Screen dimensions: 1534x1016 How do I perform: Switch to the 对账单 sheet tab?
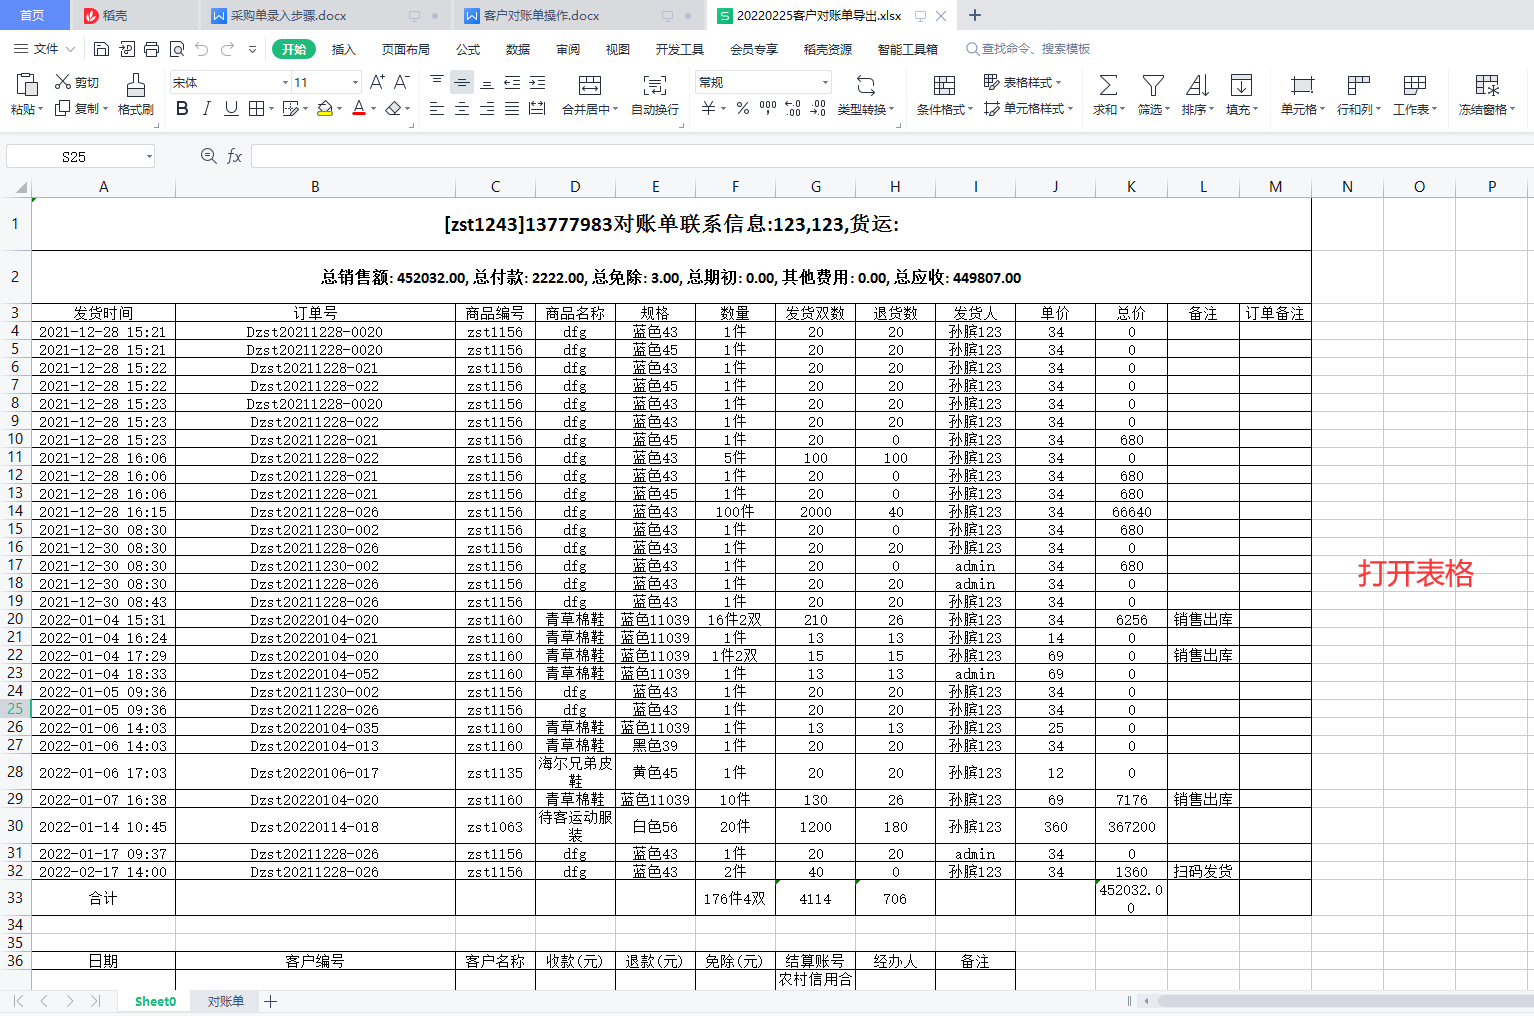pos(225,1001)
